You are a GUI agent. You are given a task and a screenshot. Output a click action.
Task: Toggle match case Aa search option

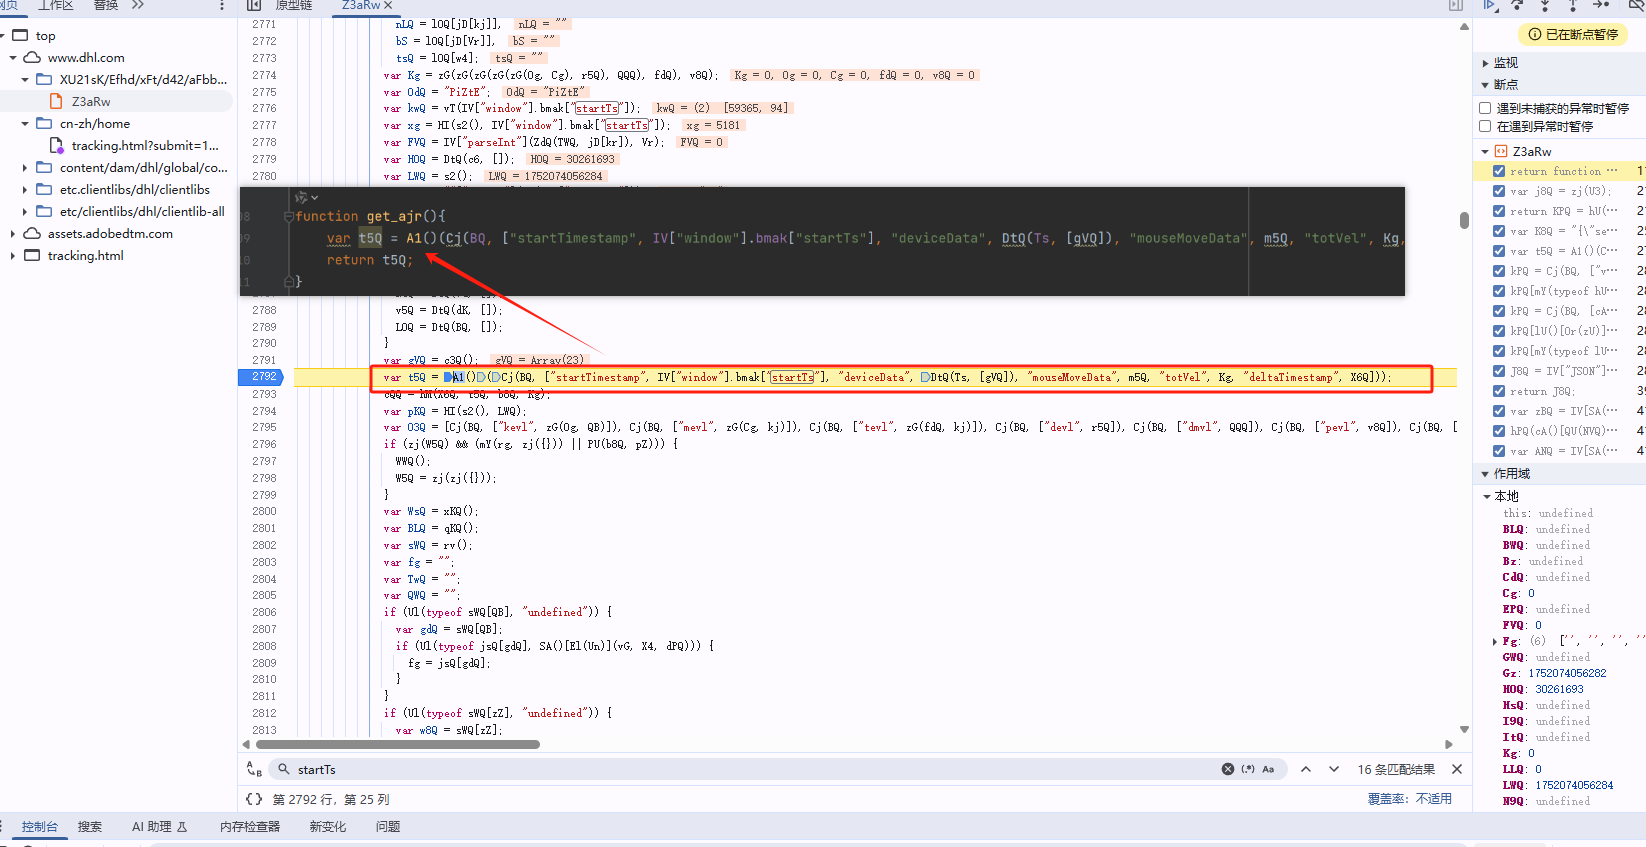click(1268, 769)
